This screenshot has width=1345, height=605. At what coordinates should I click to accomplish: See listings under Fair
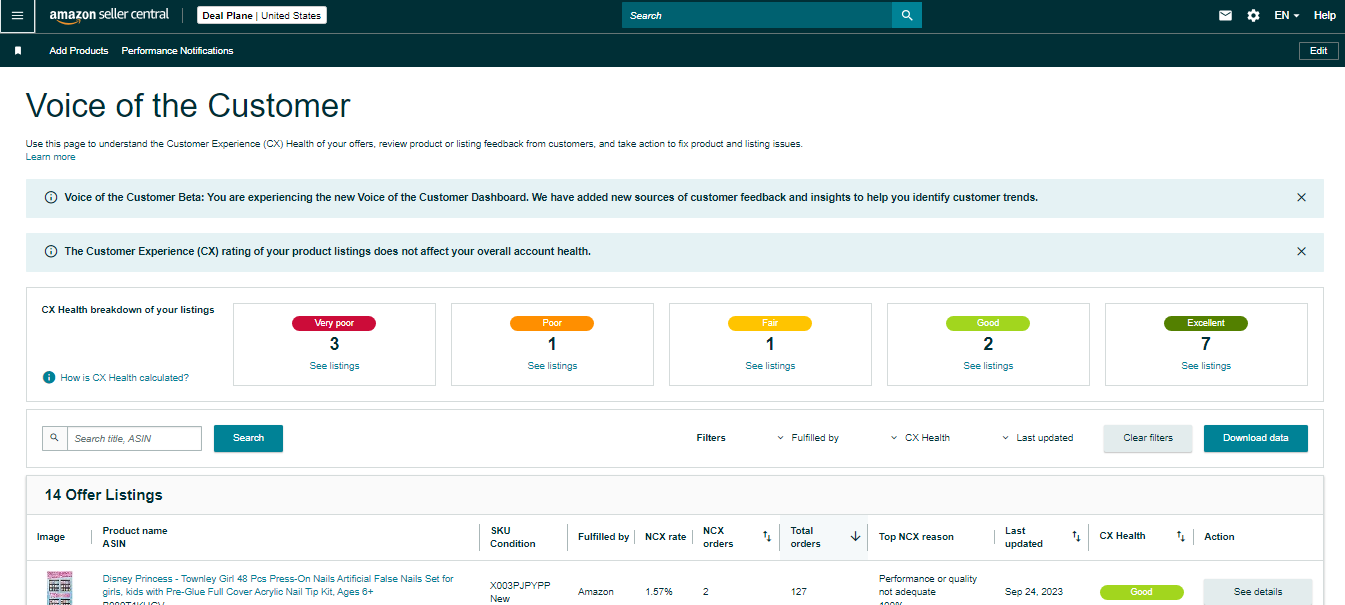tap(770, 366)
